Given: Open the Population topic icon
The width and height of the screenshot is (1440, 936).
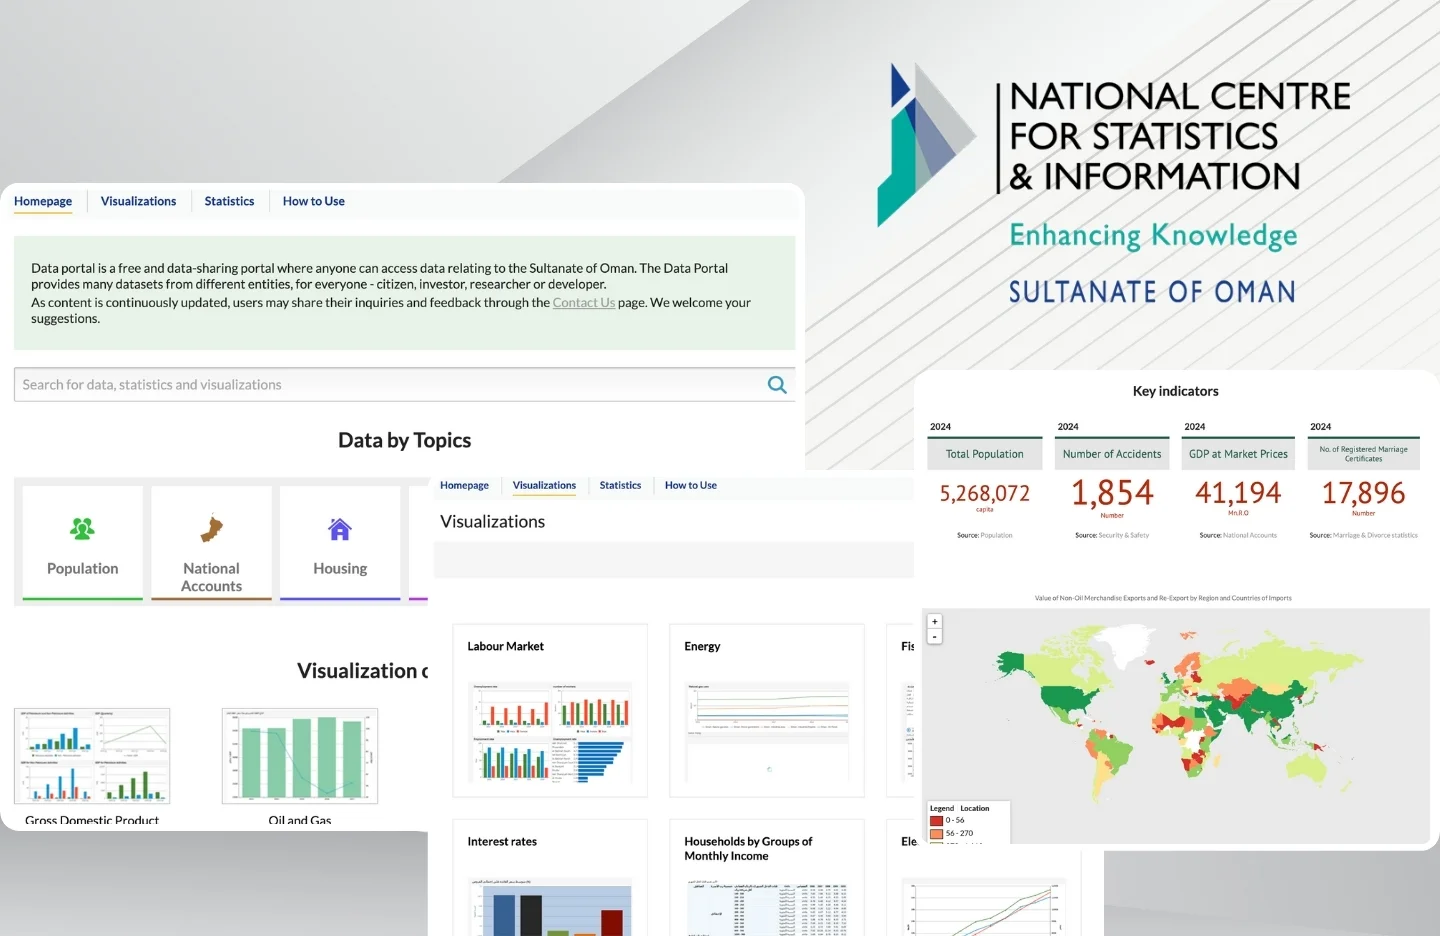Looking at the screenshot, I should click(82, 528).
